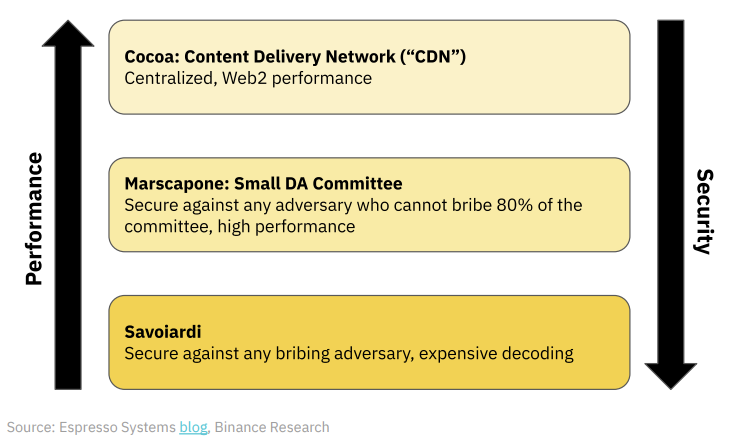Viewport: 730px width, 444px height.
Task: Click the Binance Research source text
Action: click(272, 427)
